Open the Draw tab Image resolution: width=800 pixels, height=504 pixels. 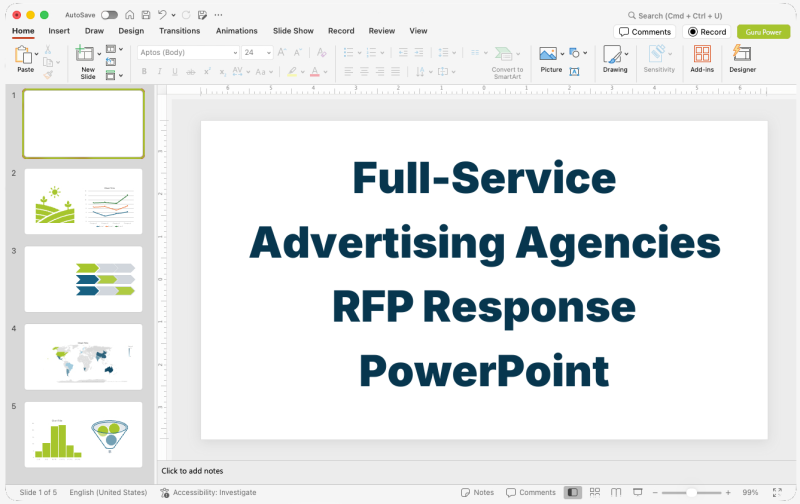pyautogui.click(x=94, y=31)
